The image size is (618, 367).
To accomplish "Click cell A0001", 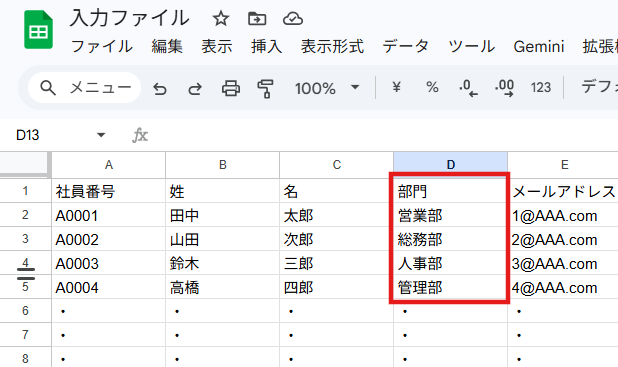I will click(x=109, y=215).
